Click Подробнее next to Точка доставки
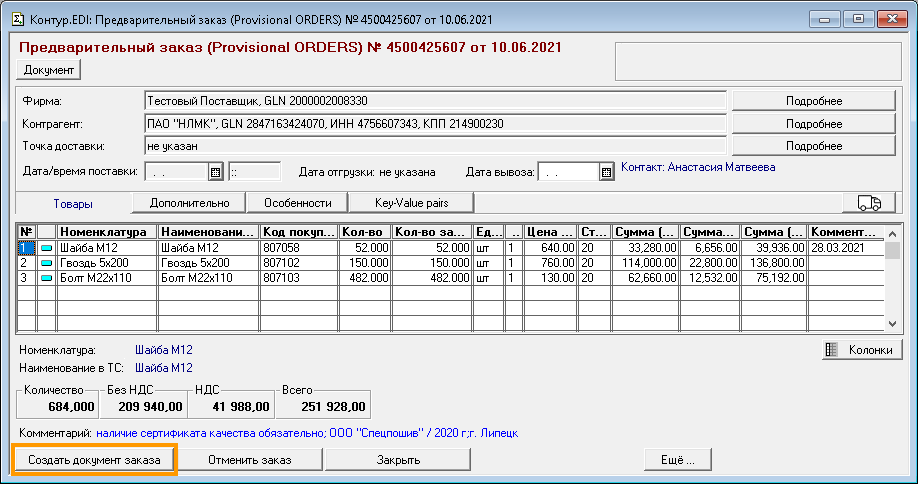Image resolution: width=918 pixels, height=484 pixels. (814, 146)
